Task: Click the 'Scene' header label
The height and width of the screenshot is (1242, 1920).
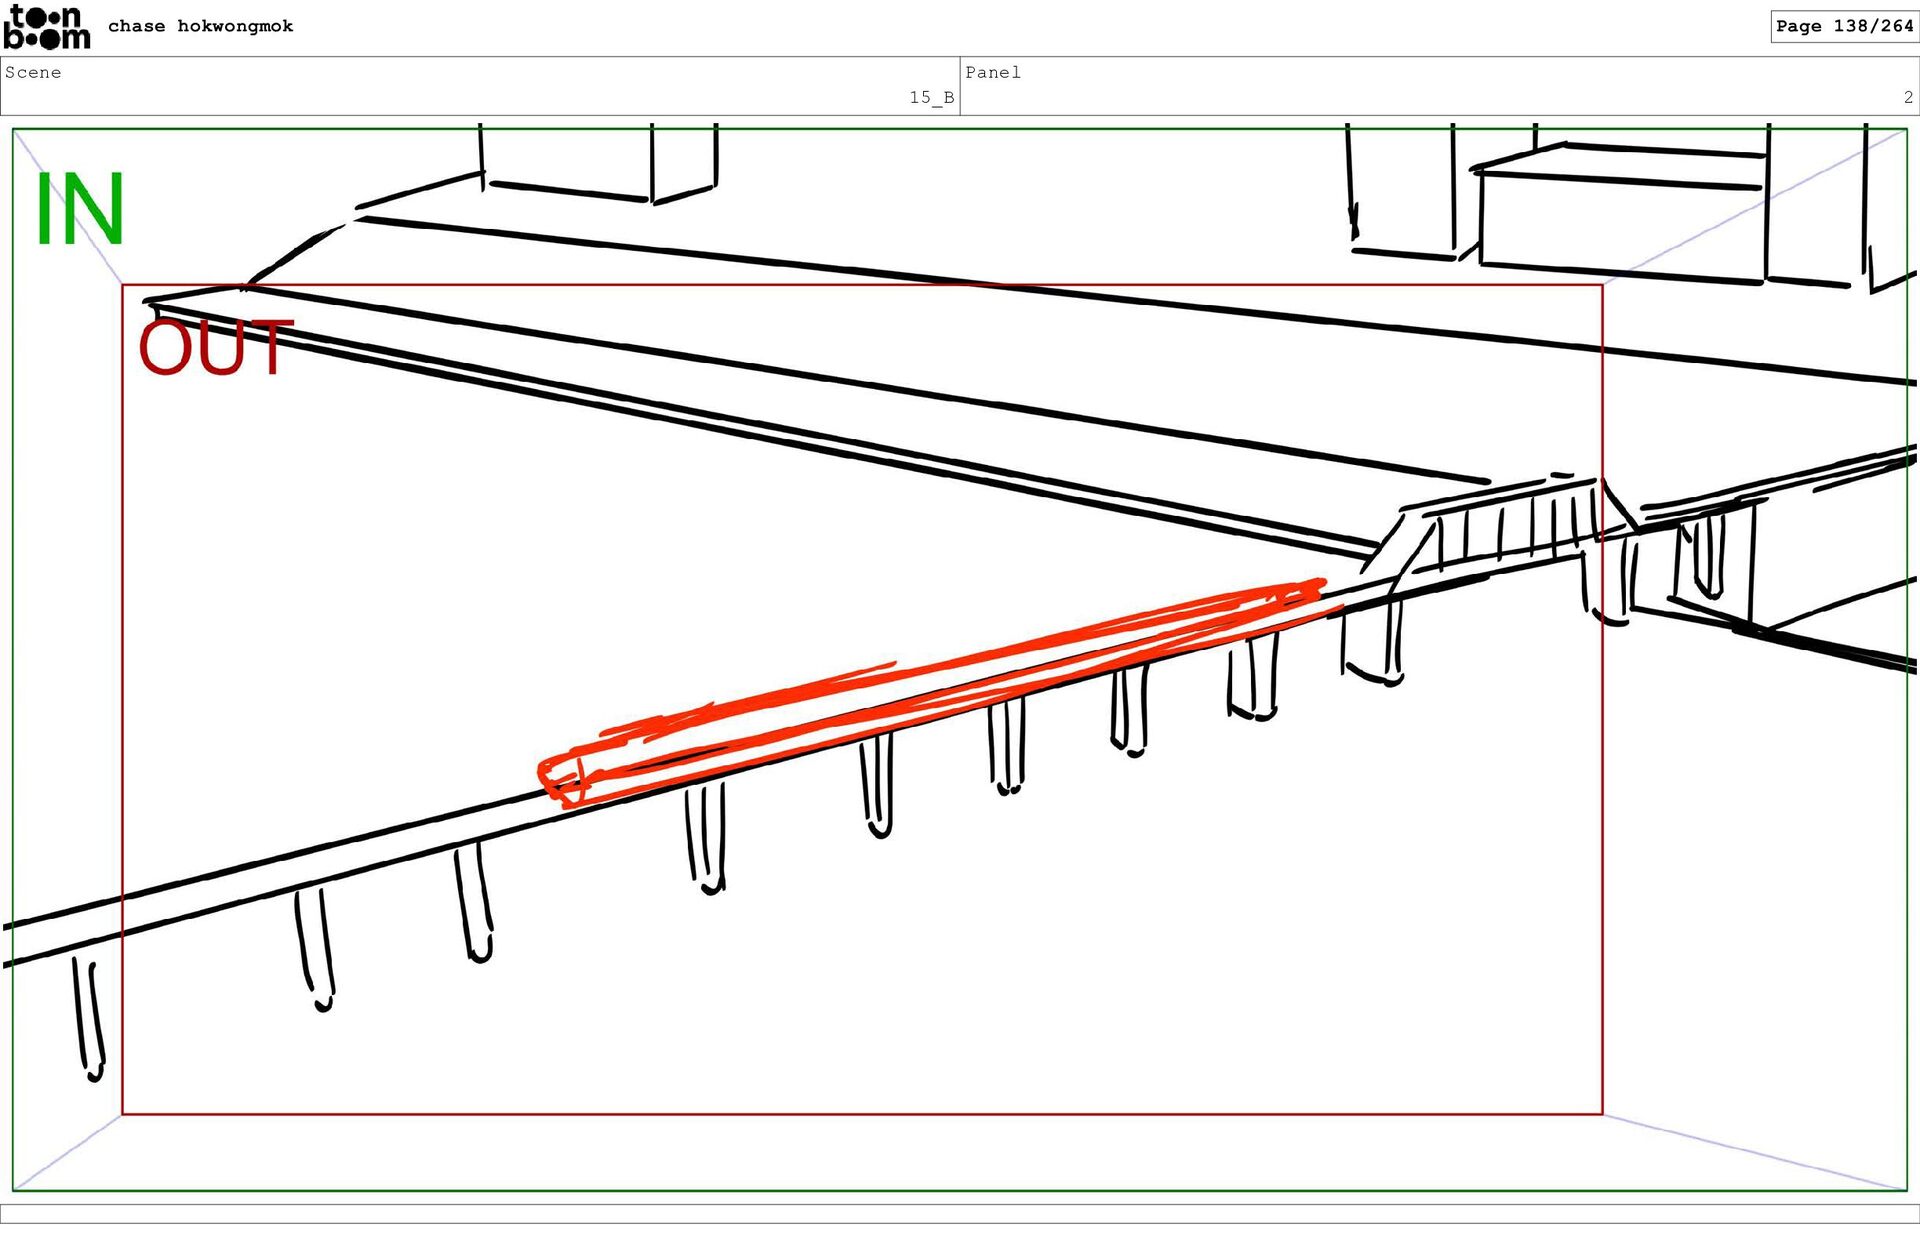Action: pyautogui.click(x=33, y=72)
